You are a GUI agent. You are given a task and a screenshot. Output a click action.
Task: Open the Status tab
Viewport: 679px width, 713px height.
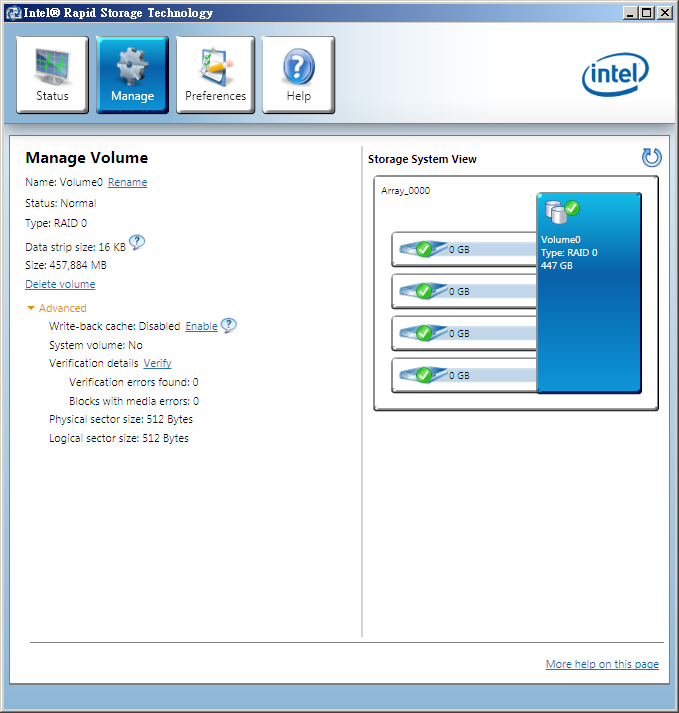tap(52, 75)
